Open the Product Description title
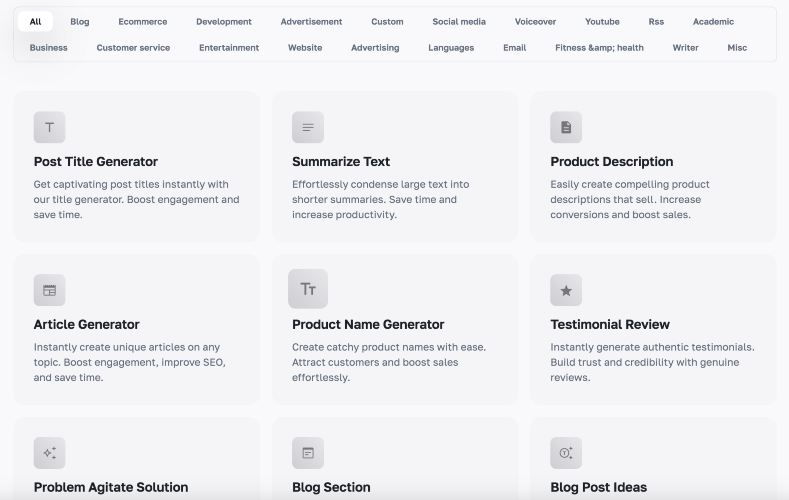The image size is (789, 500). (611, 161)
